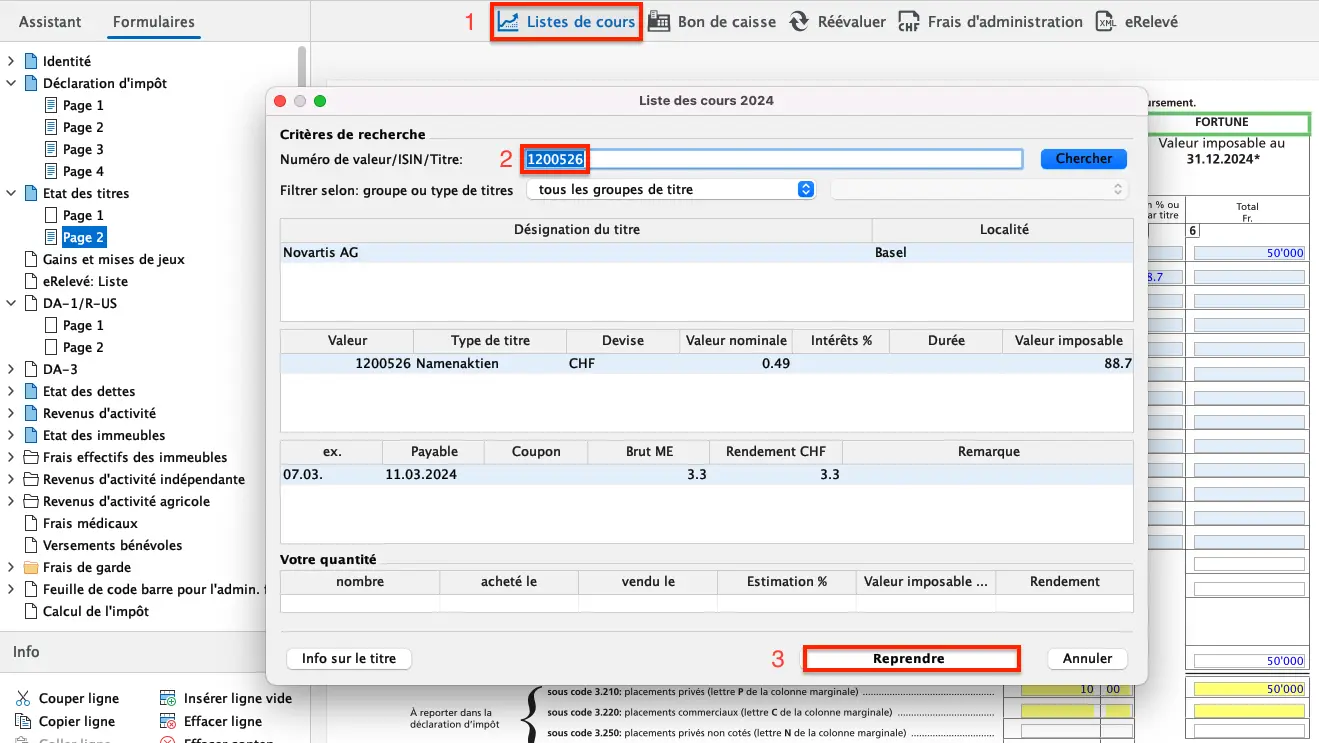Click Info sur le titre
This screenshot has width=1319, height=743.
(348, 658)
